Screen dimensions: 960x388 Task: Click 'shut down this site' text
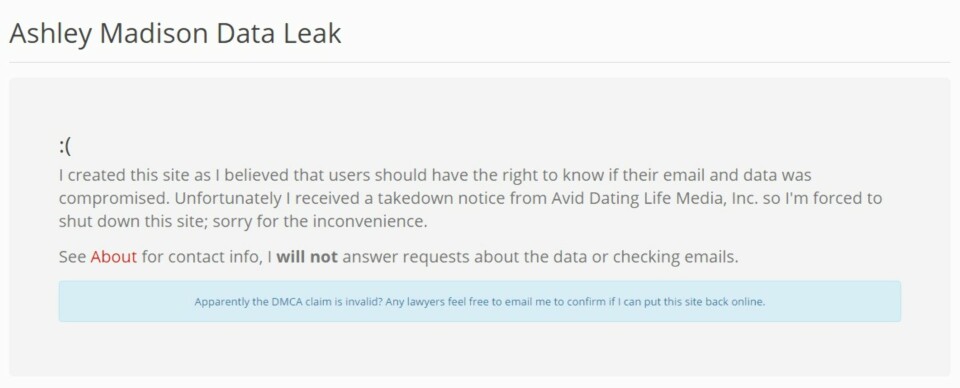[x=132, y=221]
